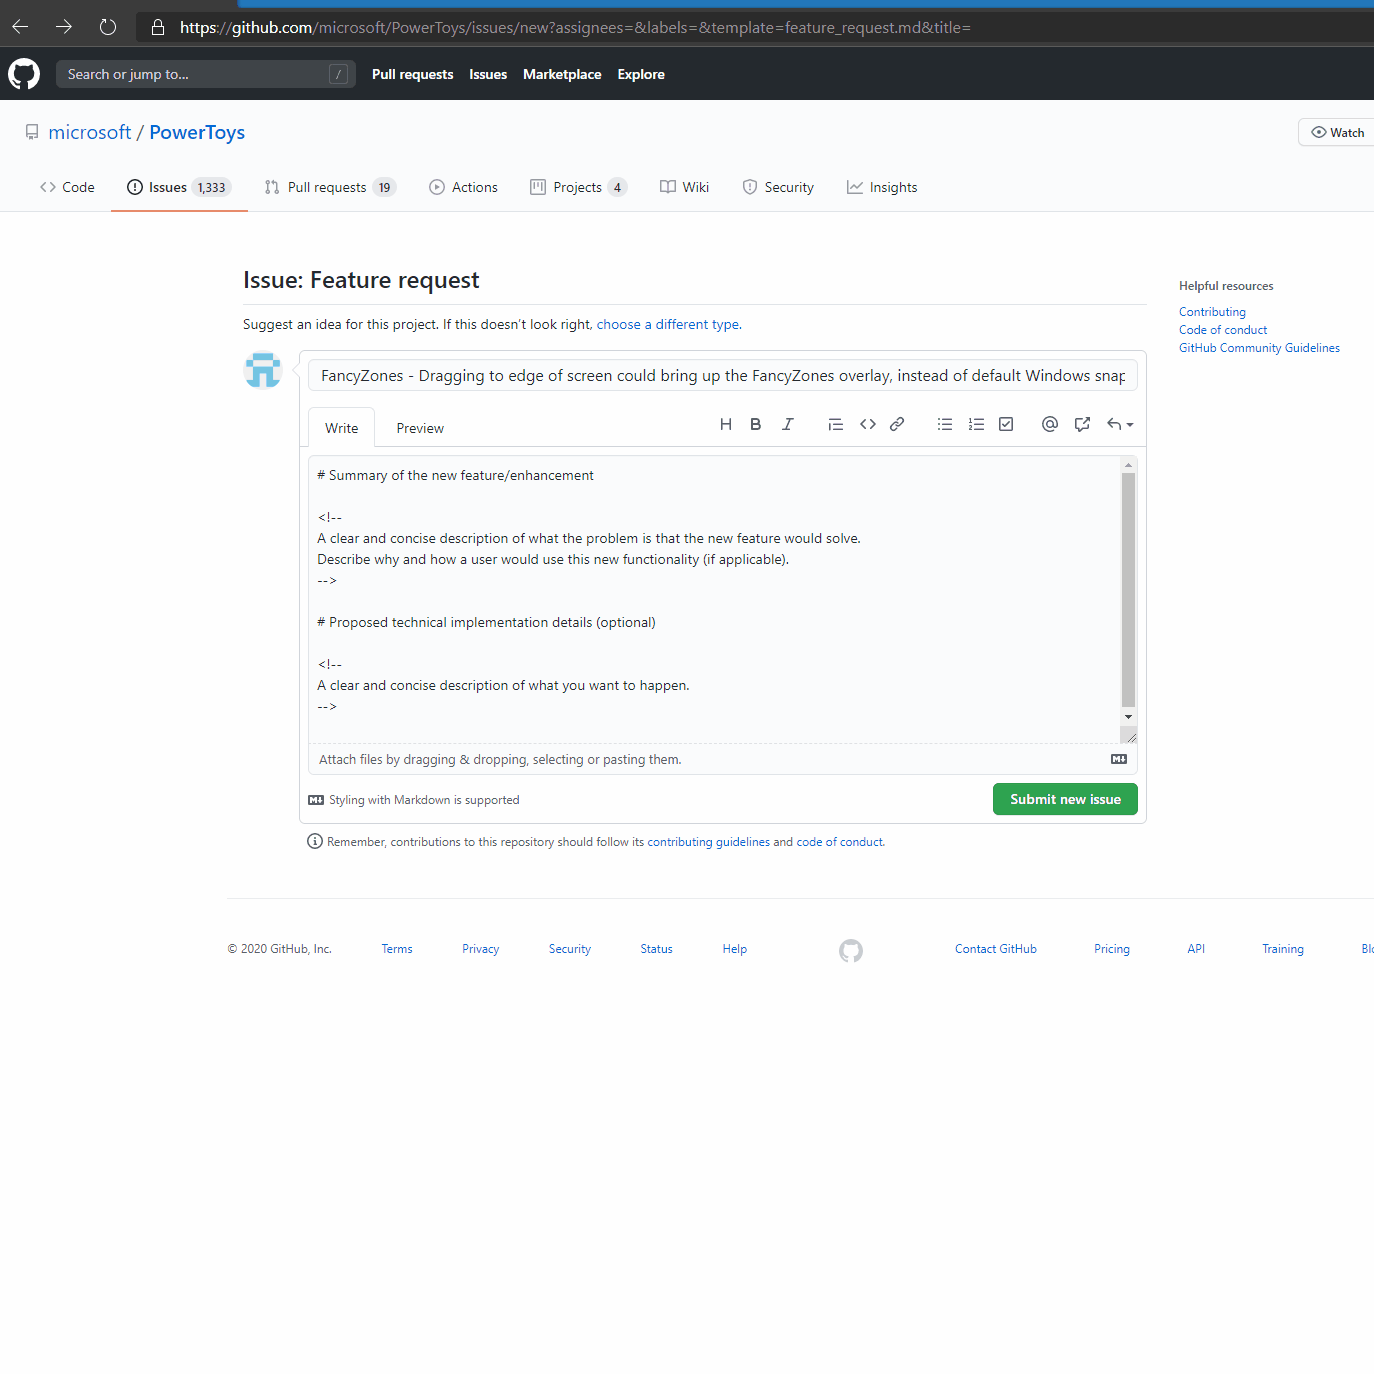Viewport: 1374px width, 1374px height.
Task: Open the Issues repository tab
Action: (179, 187)
